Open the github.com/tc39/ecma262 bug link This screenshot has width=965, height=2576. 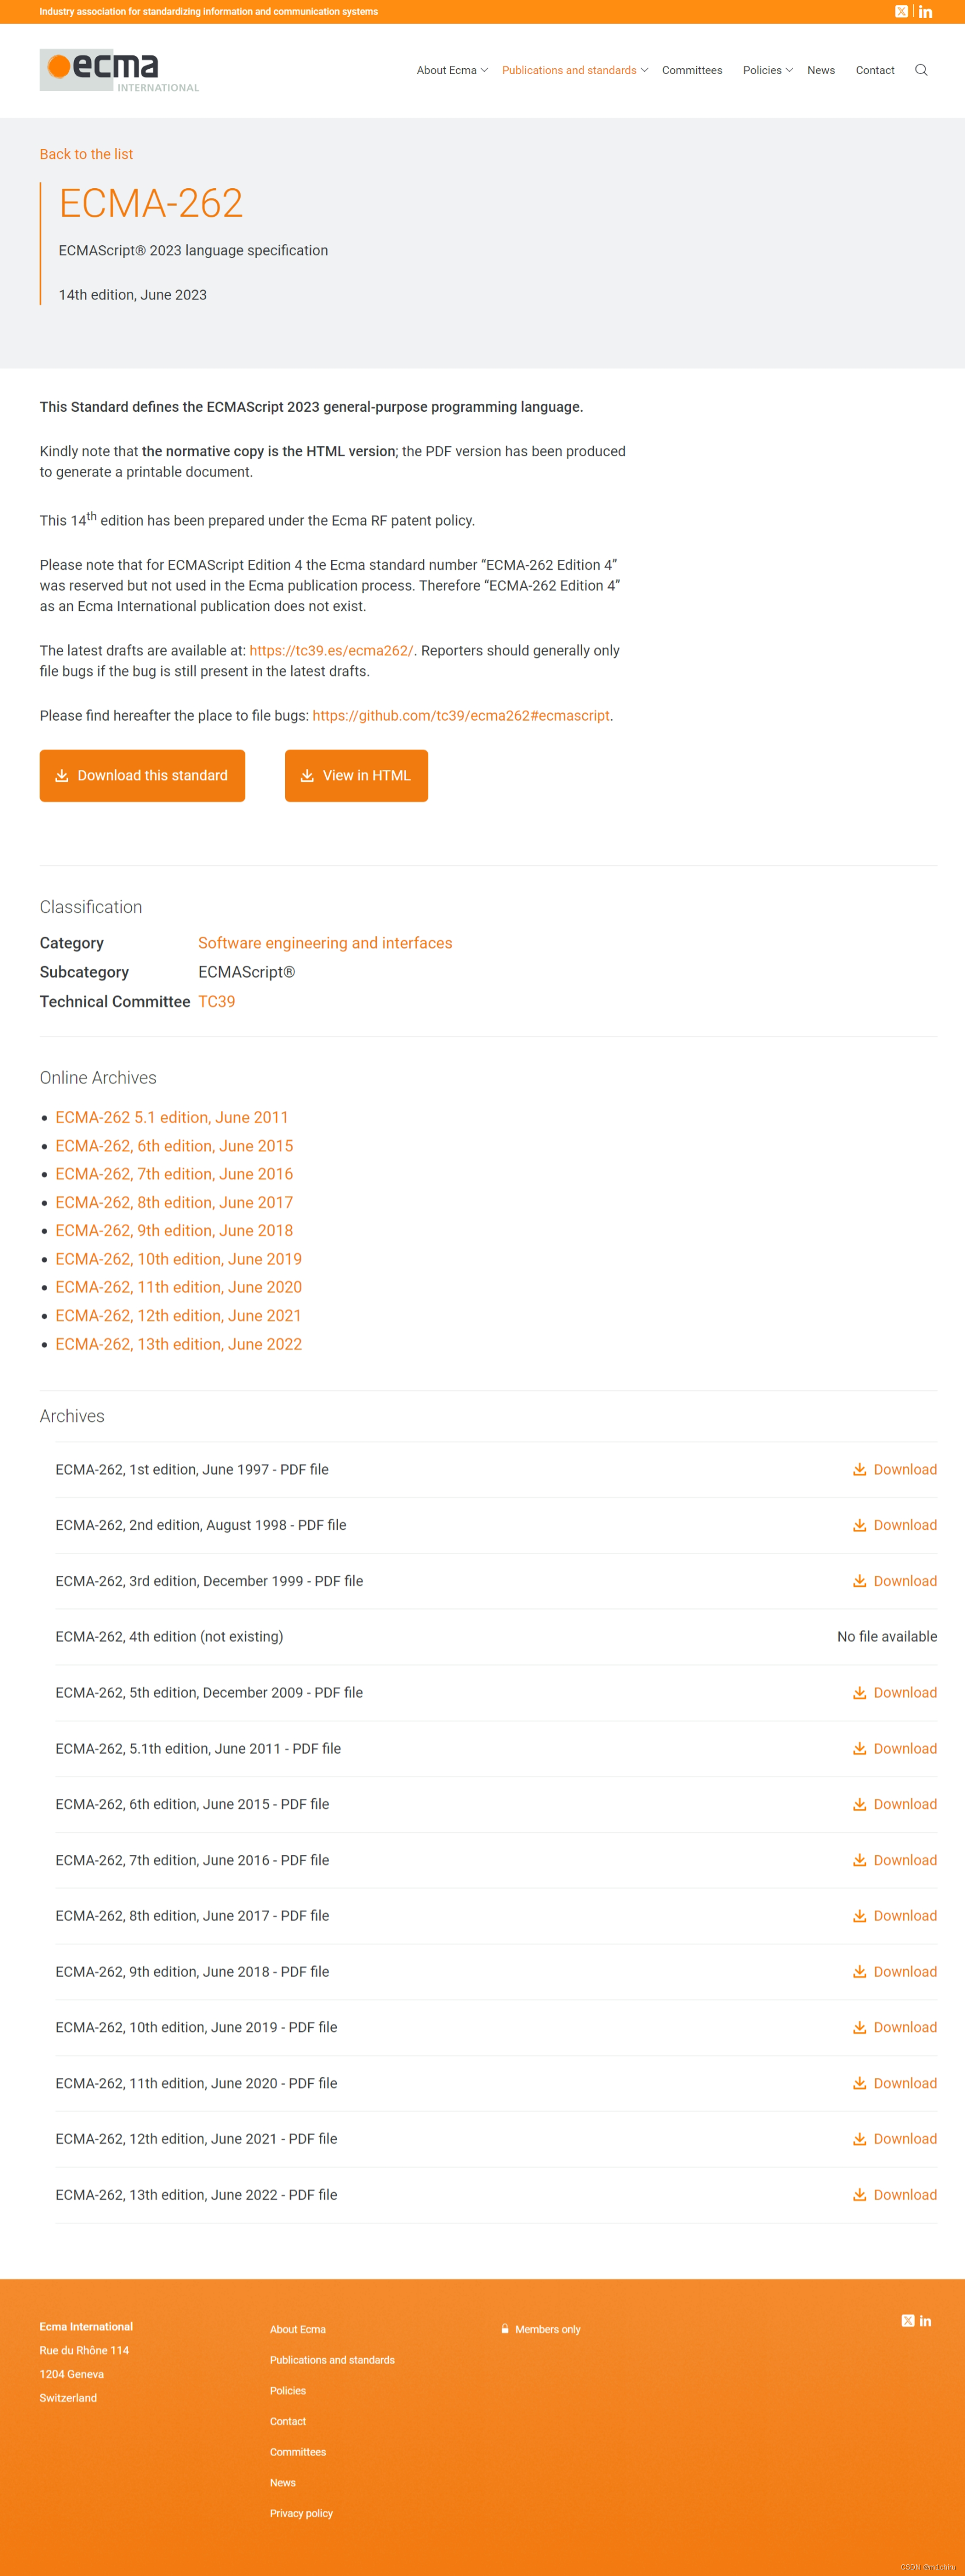[x=461, y=715]
